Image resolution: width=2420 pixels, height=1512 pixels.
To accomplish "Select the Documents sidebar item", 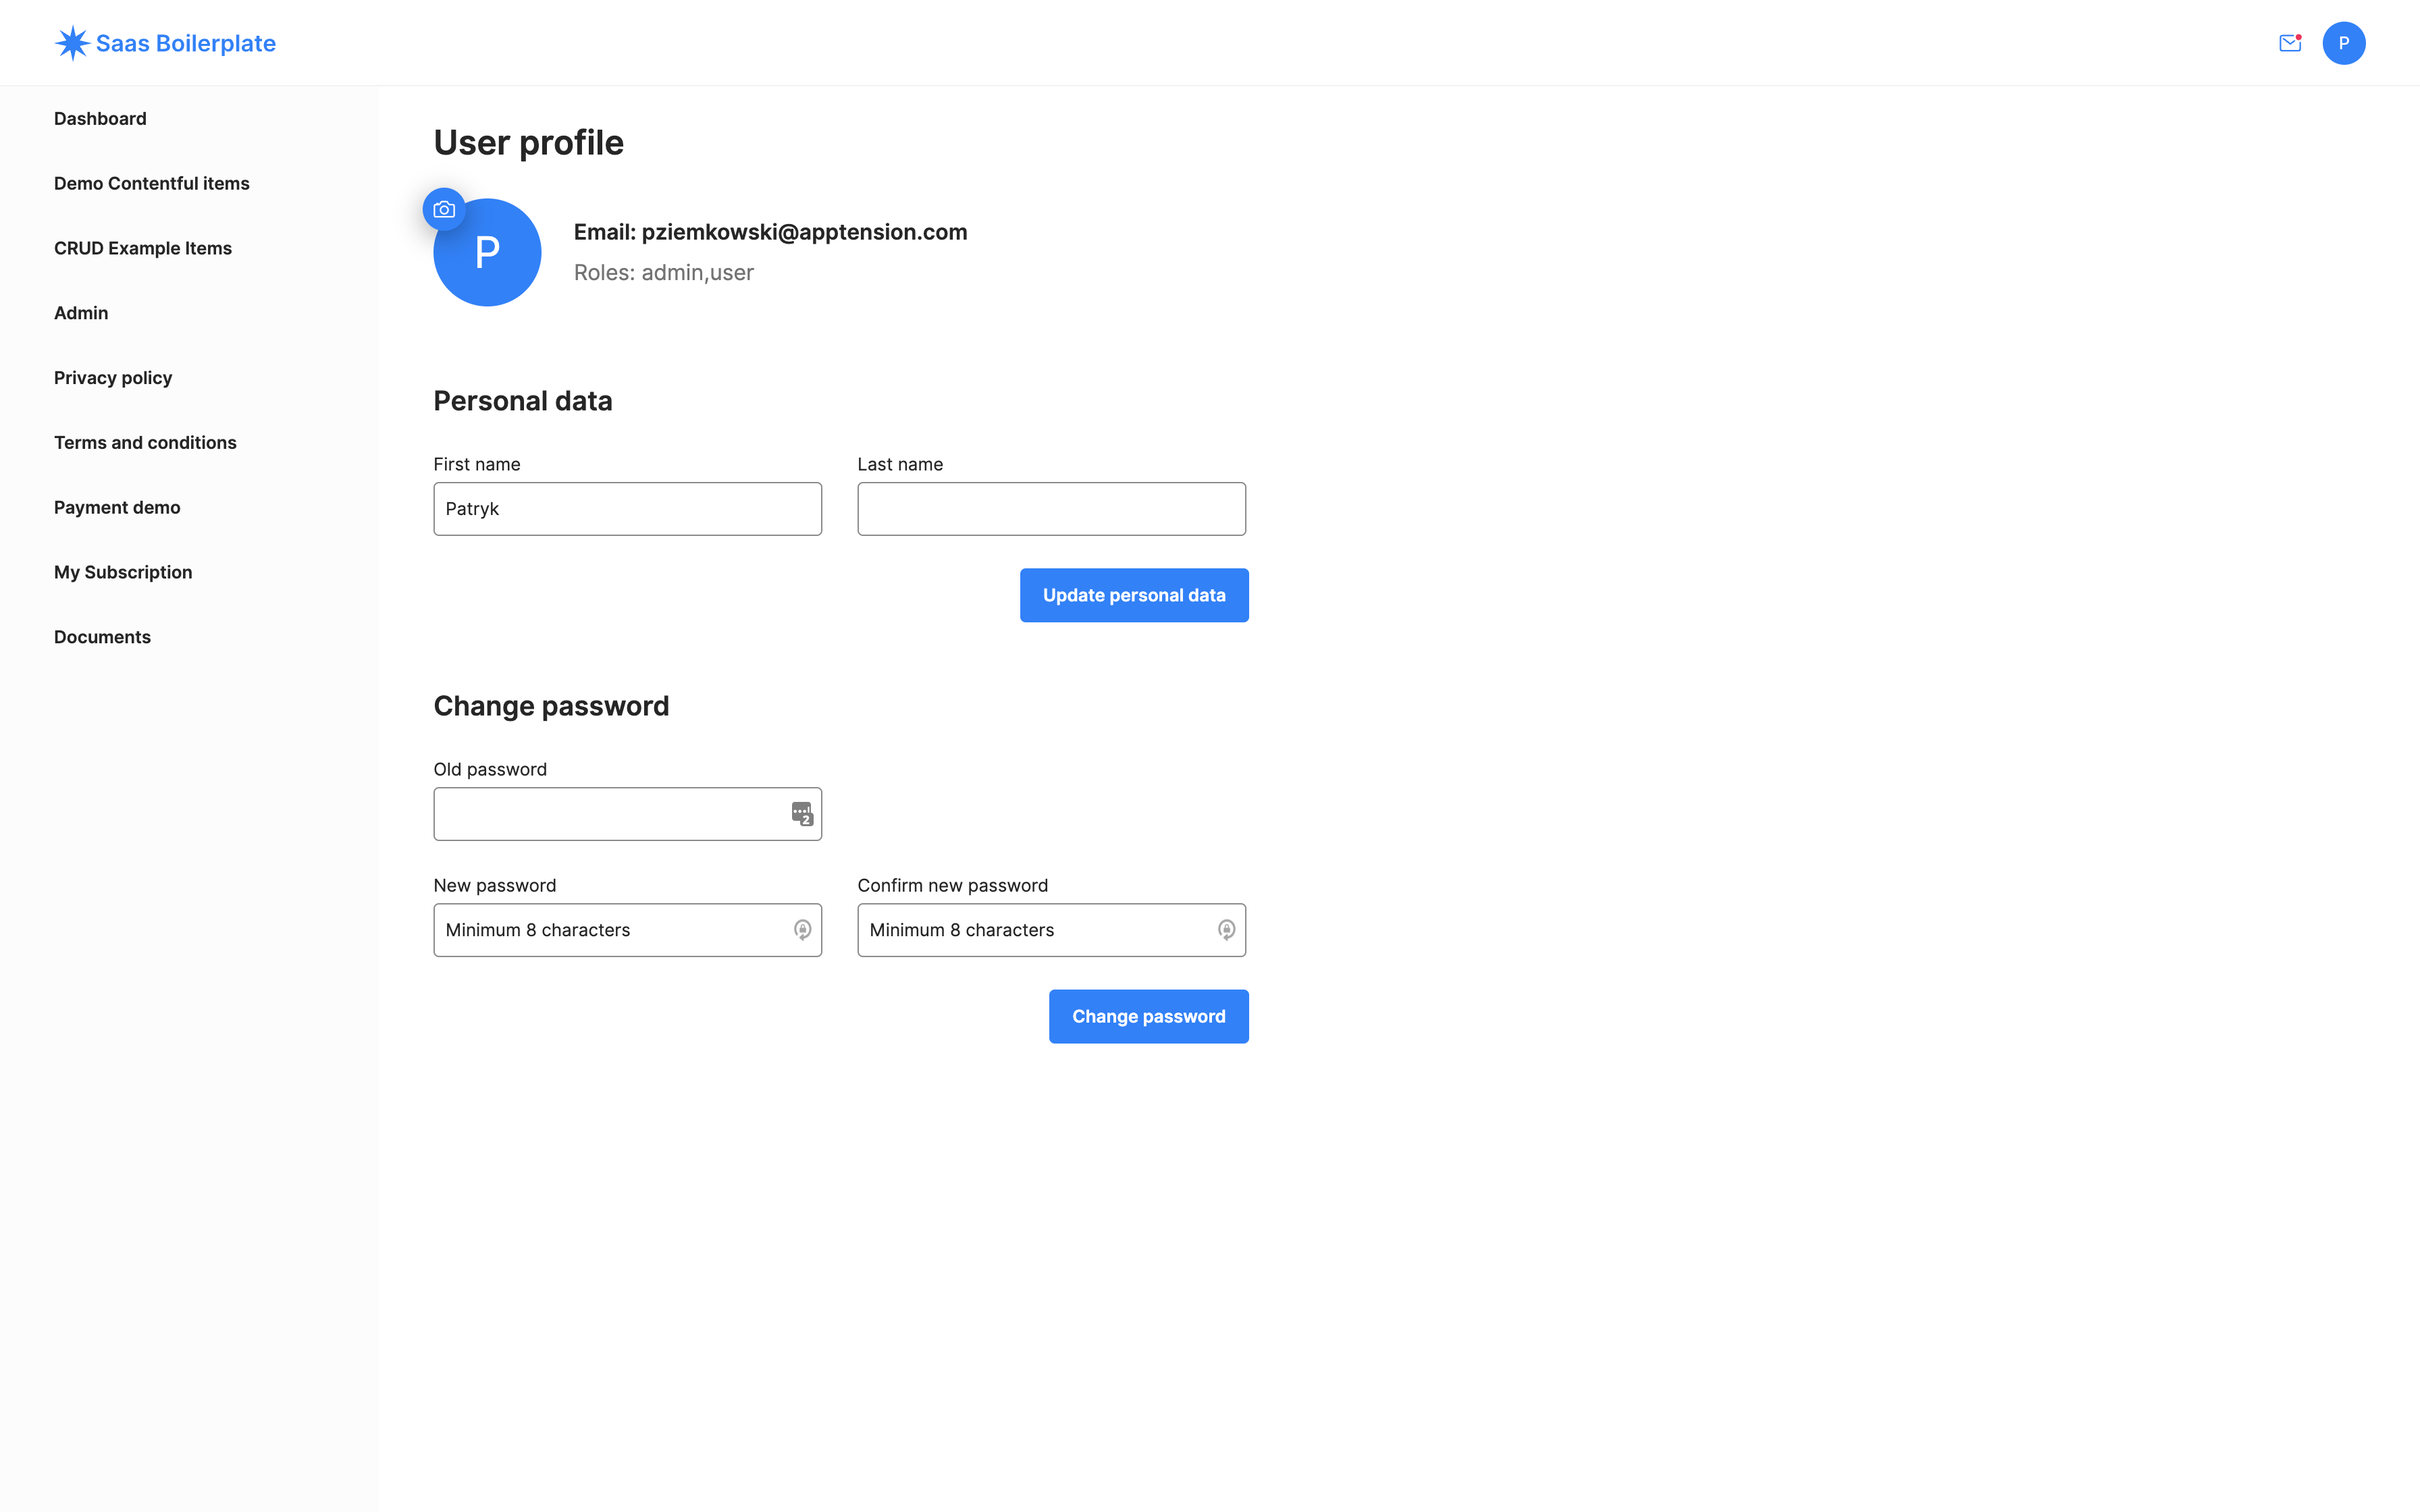I will tap(102, 636).
